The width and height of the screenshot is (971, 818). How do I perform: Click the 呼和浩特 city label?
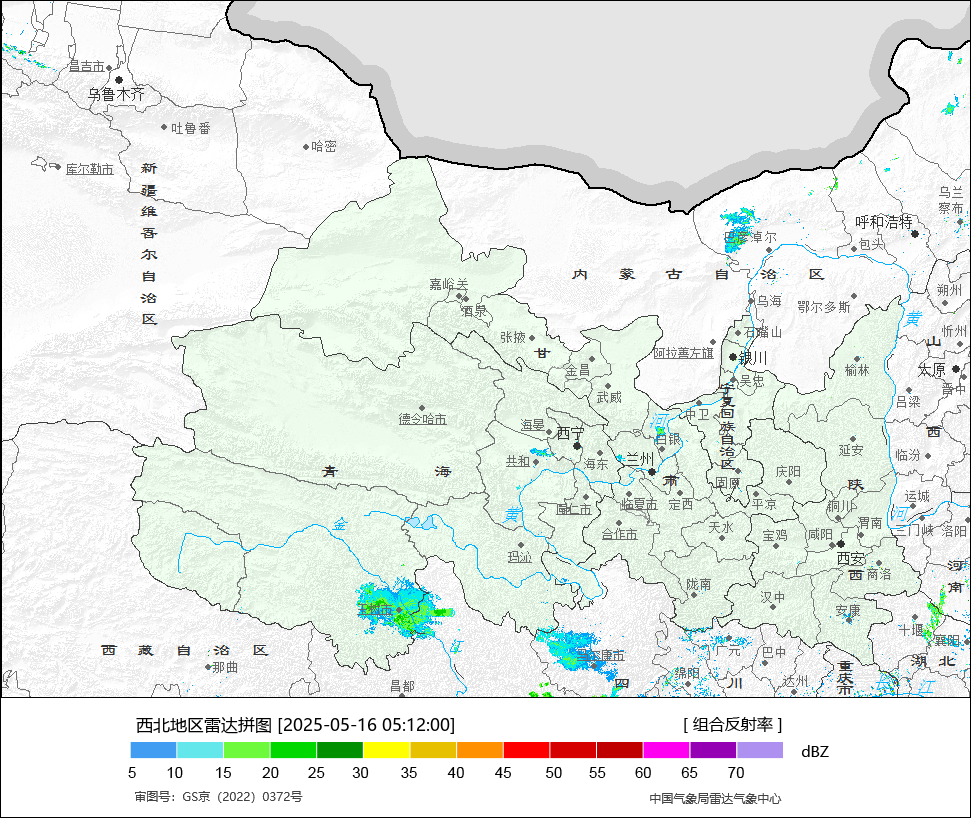tap(884, 222)
